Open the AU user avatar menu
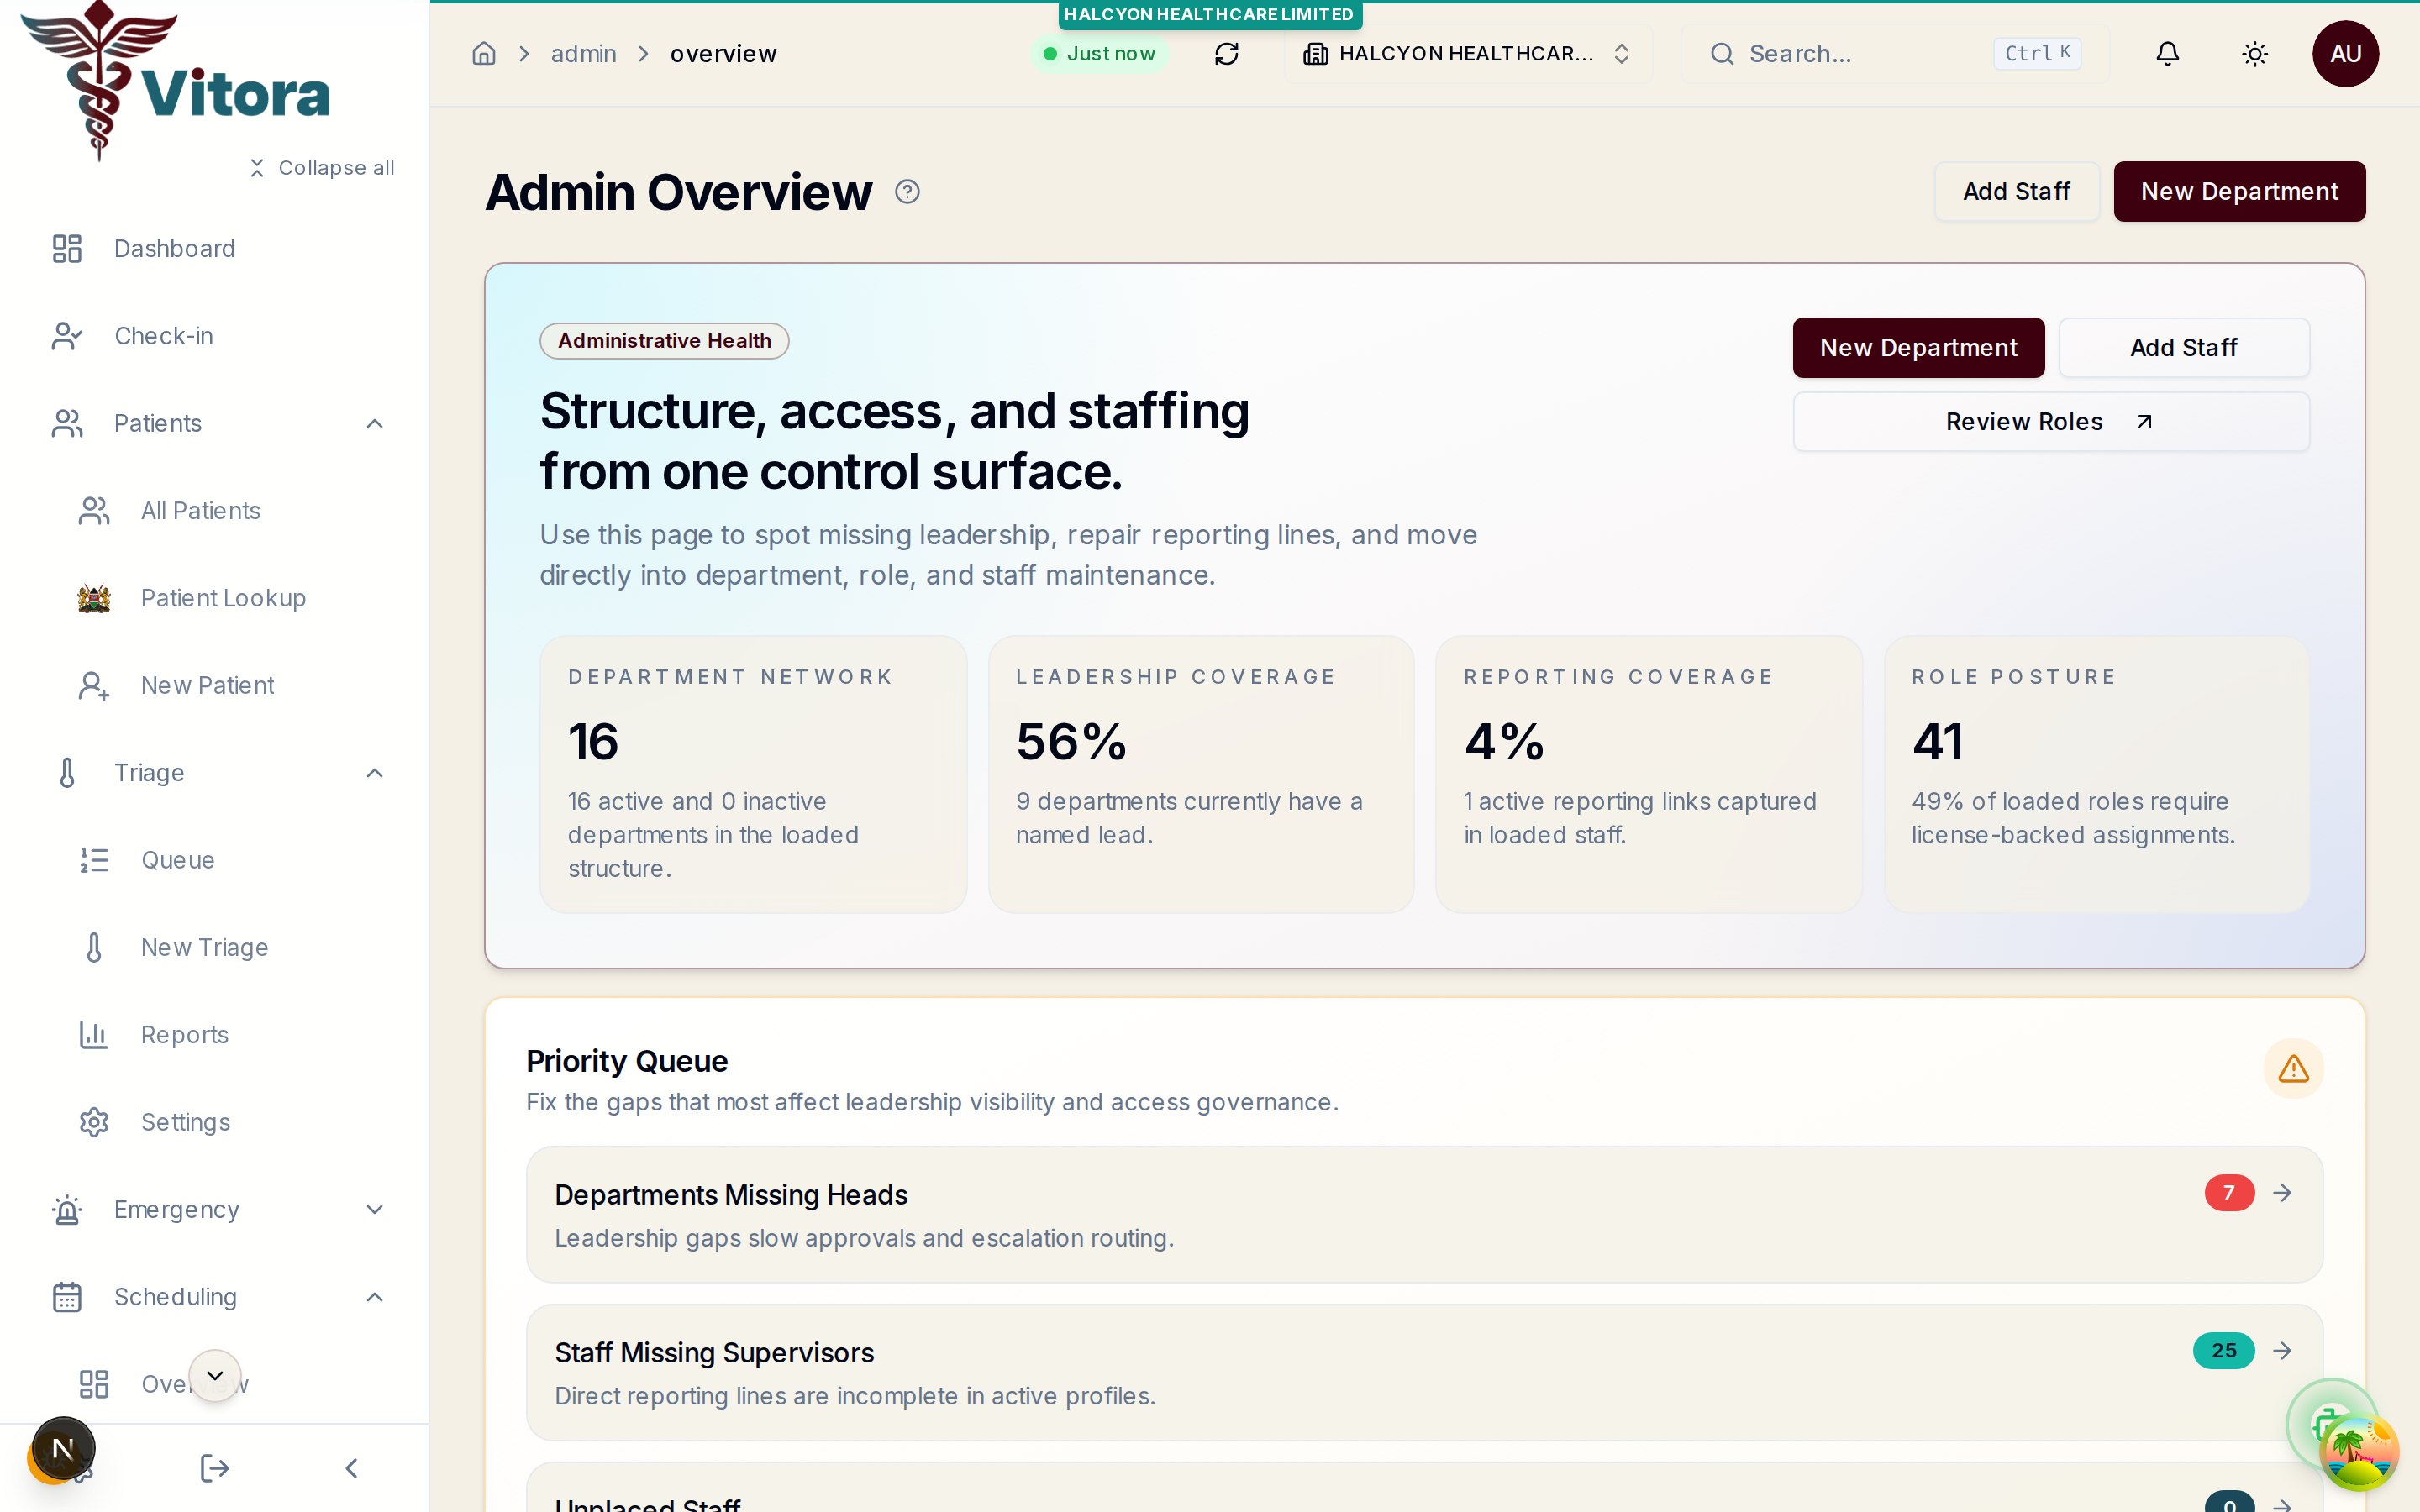This screenshot has height=1512, width=2420. [2345, 54]
